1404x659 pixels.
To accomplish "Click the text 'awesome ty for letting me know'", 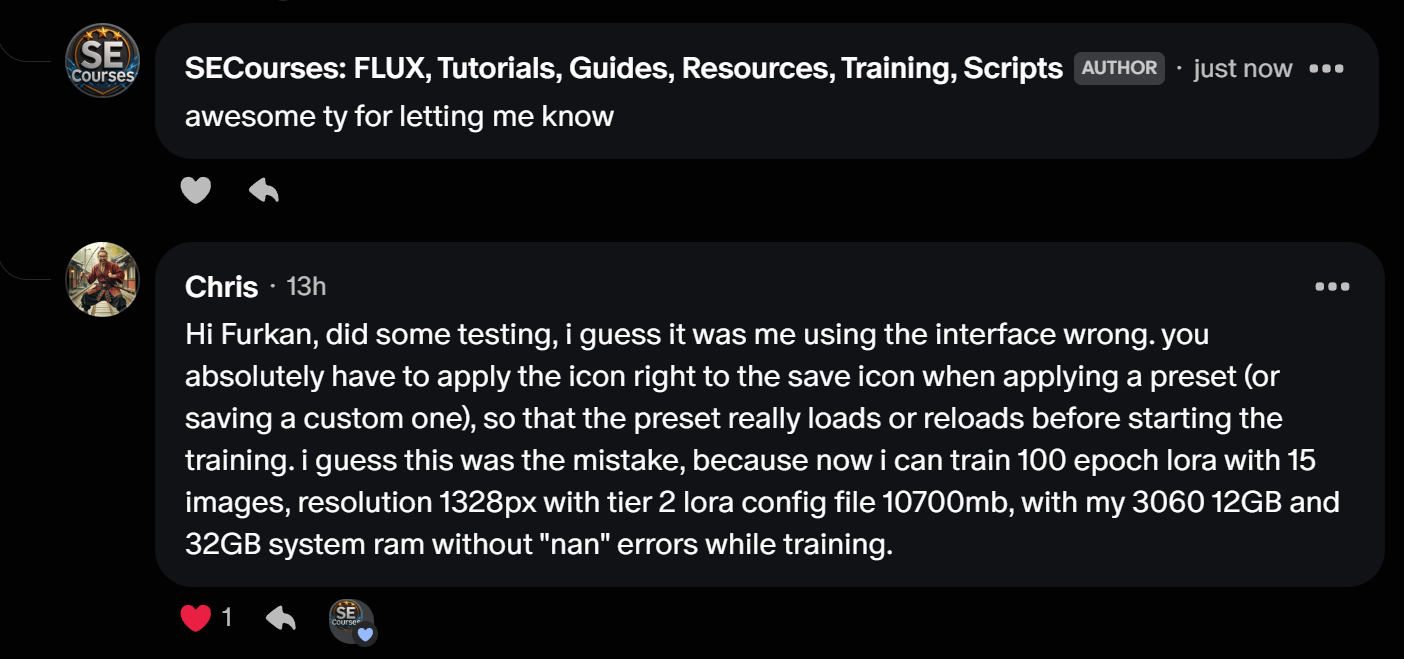I will point(399,117).
